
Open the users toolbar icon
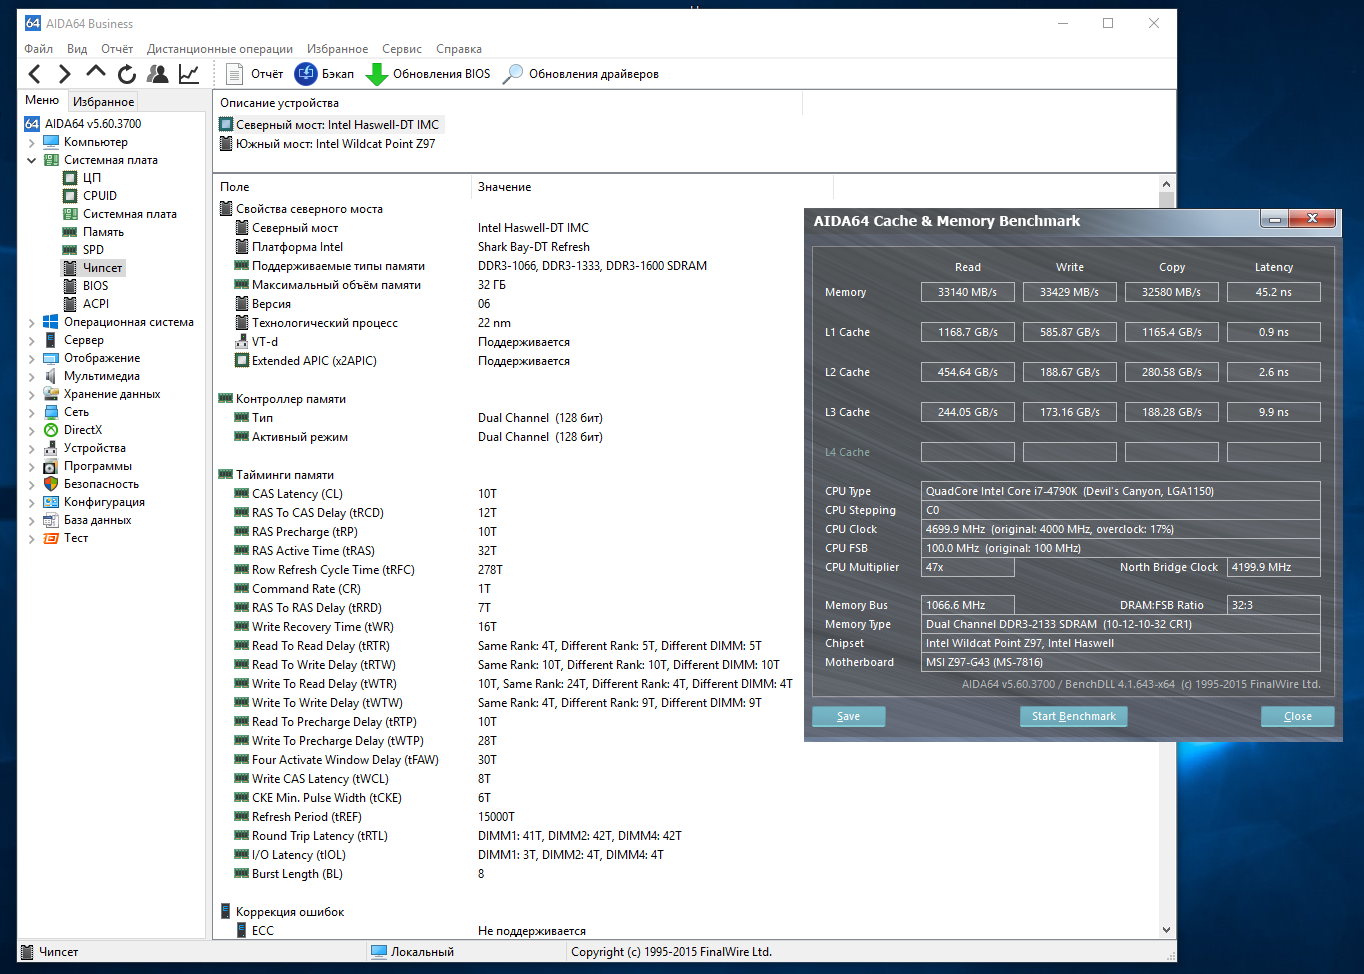pos(158,74)
